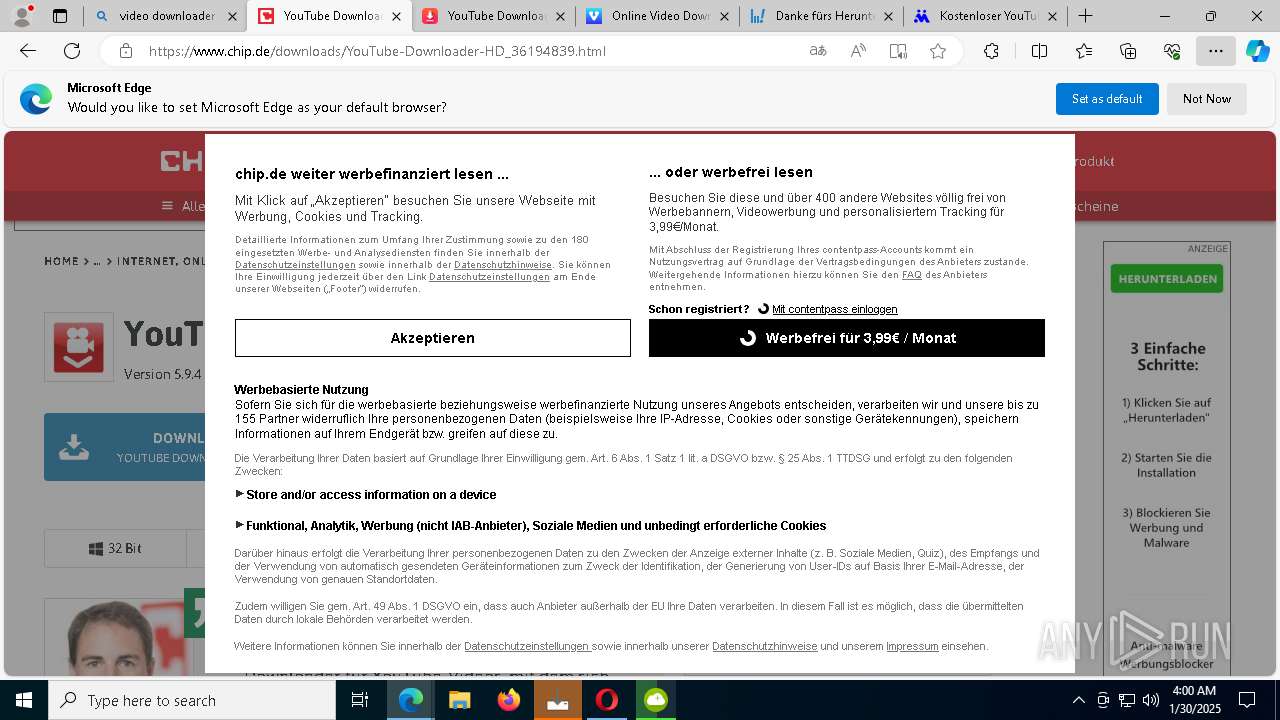Open 'Mit contentpass einloggen' link
The image size is (1280, 720).
[835, 309]
